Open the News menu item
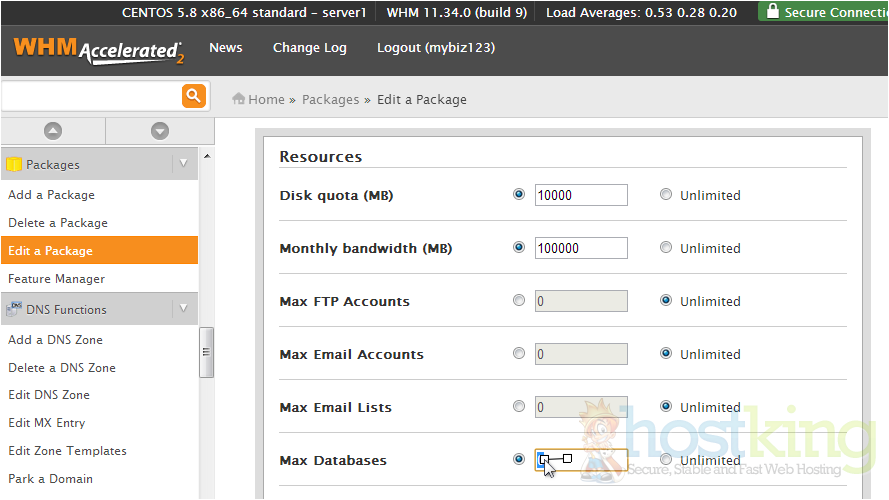This screenshot has width=889, height=500. pyautogui.click(x=225, y=48)
